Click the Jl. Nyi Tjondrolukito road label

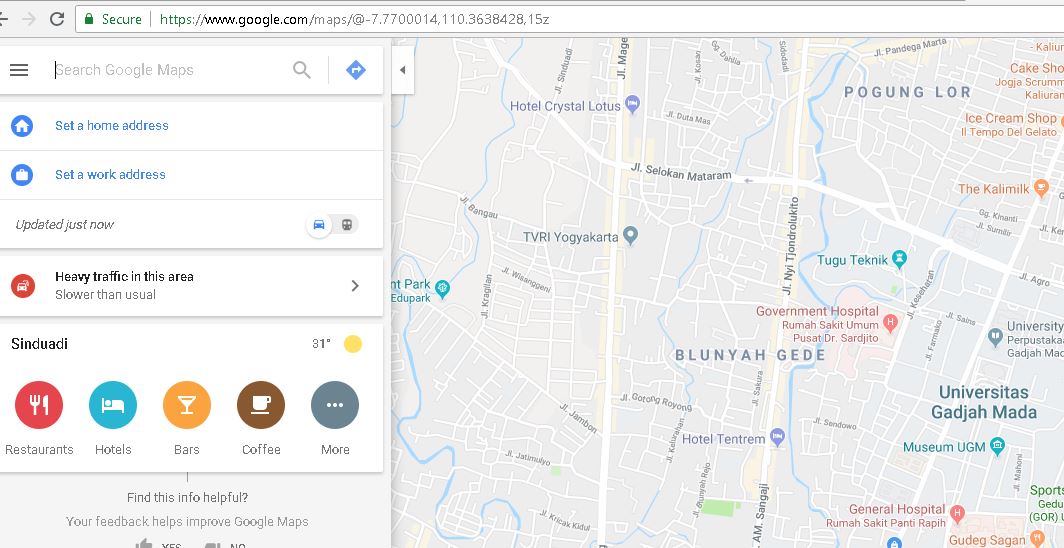coord(791,246)
